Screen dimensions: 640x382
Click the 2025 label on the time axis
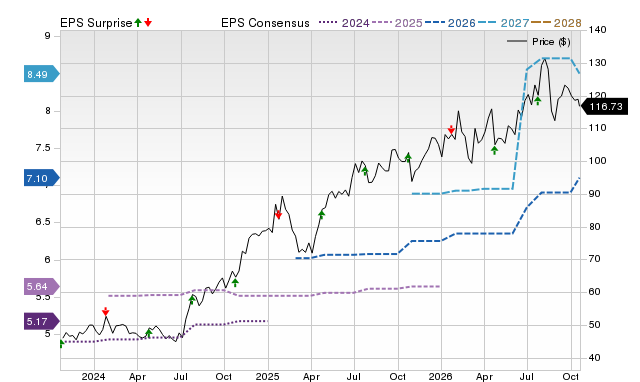[x=267, y=376]
